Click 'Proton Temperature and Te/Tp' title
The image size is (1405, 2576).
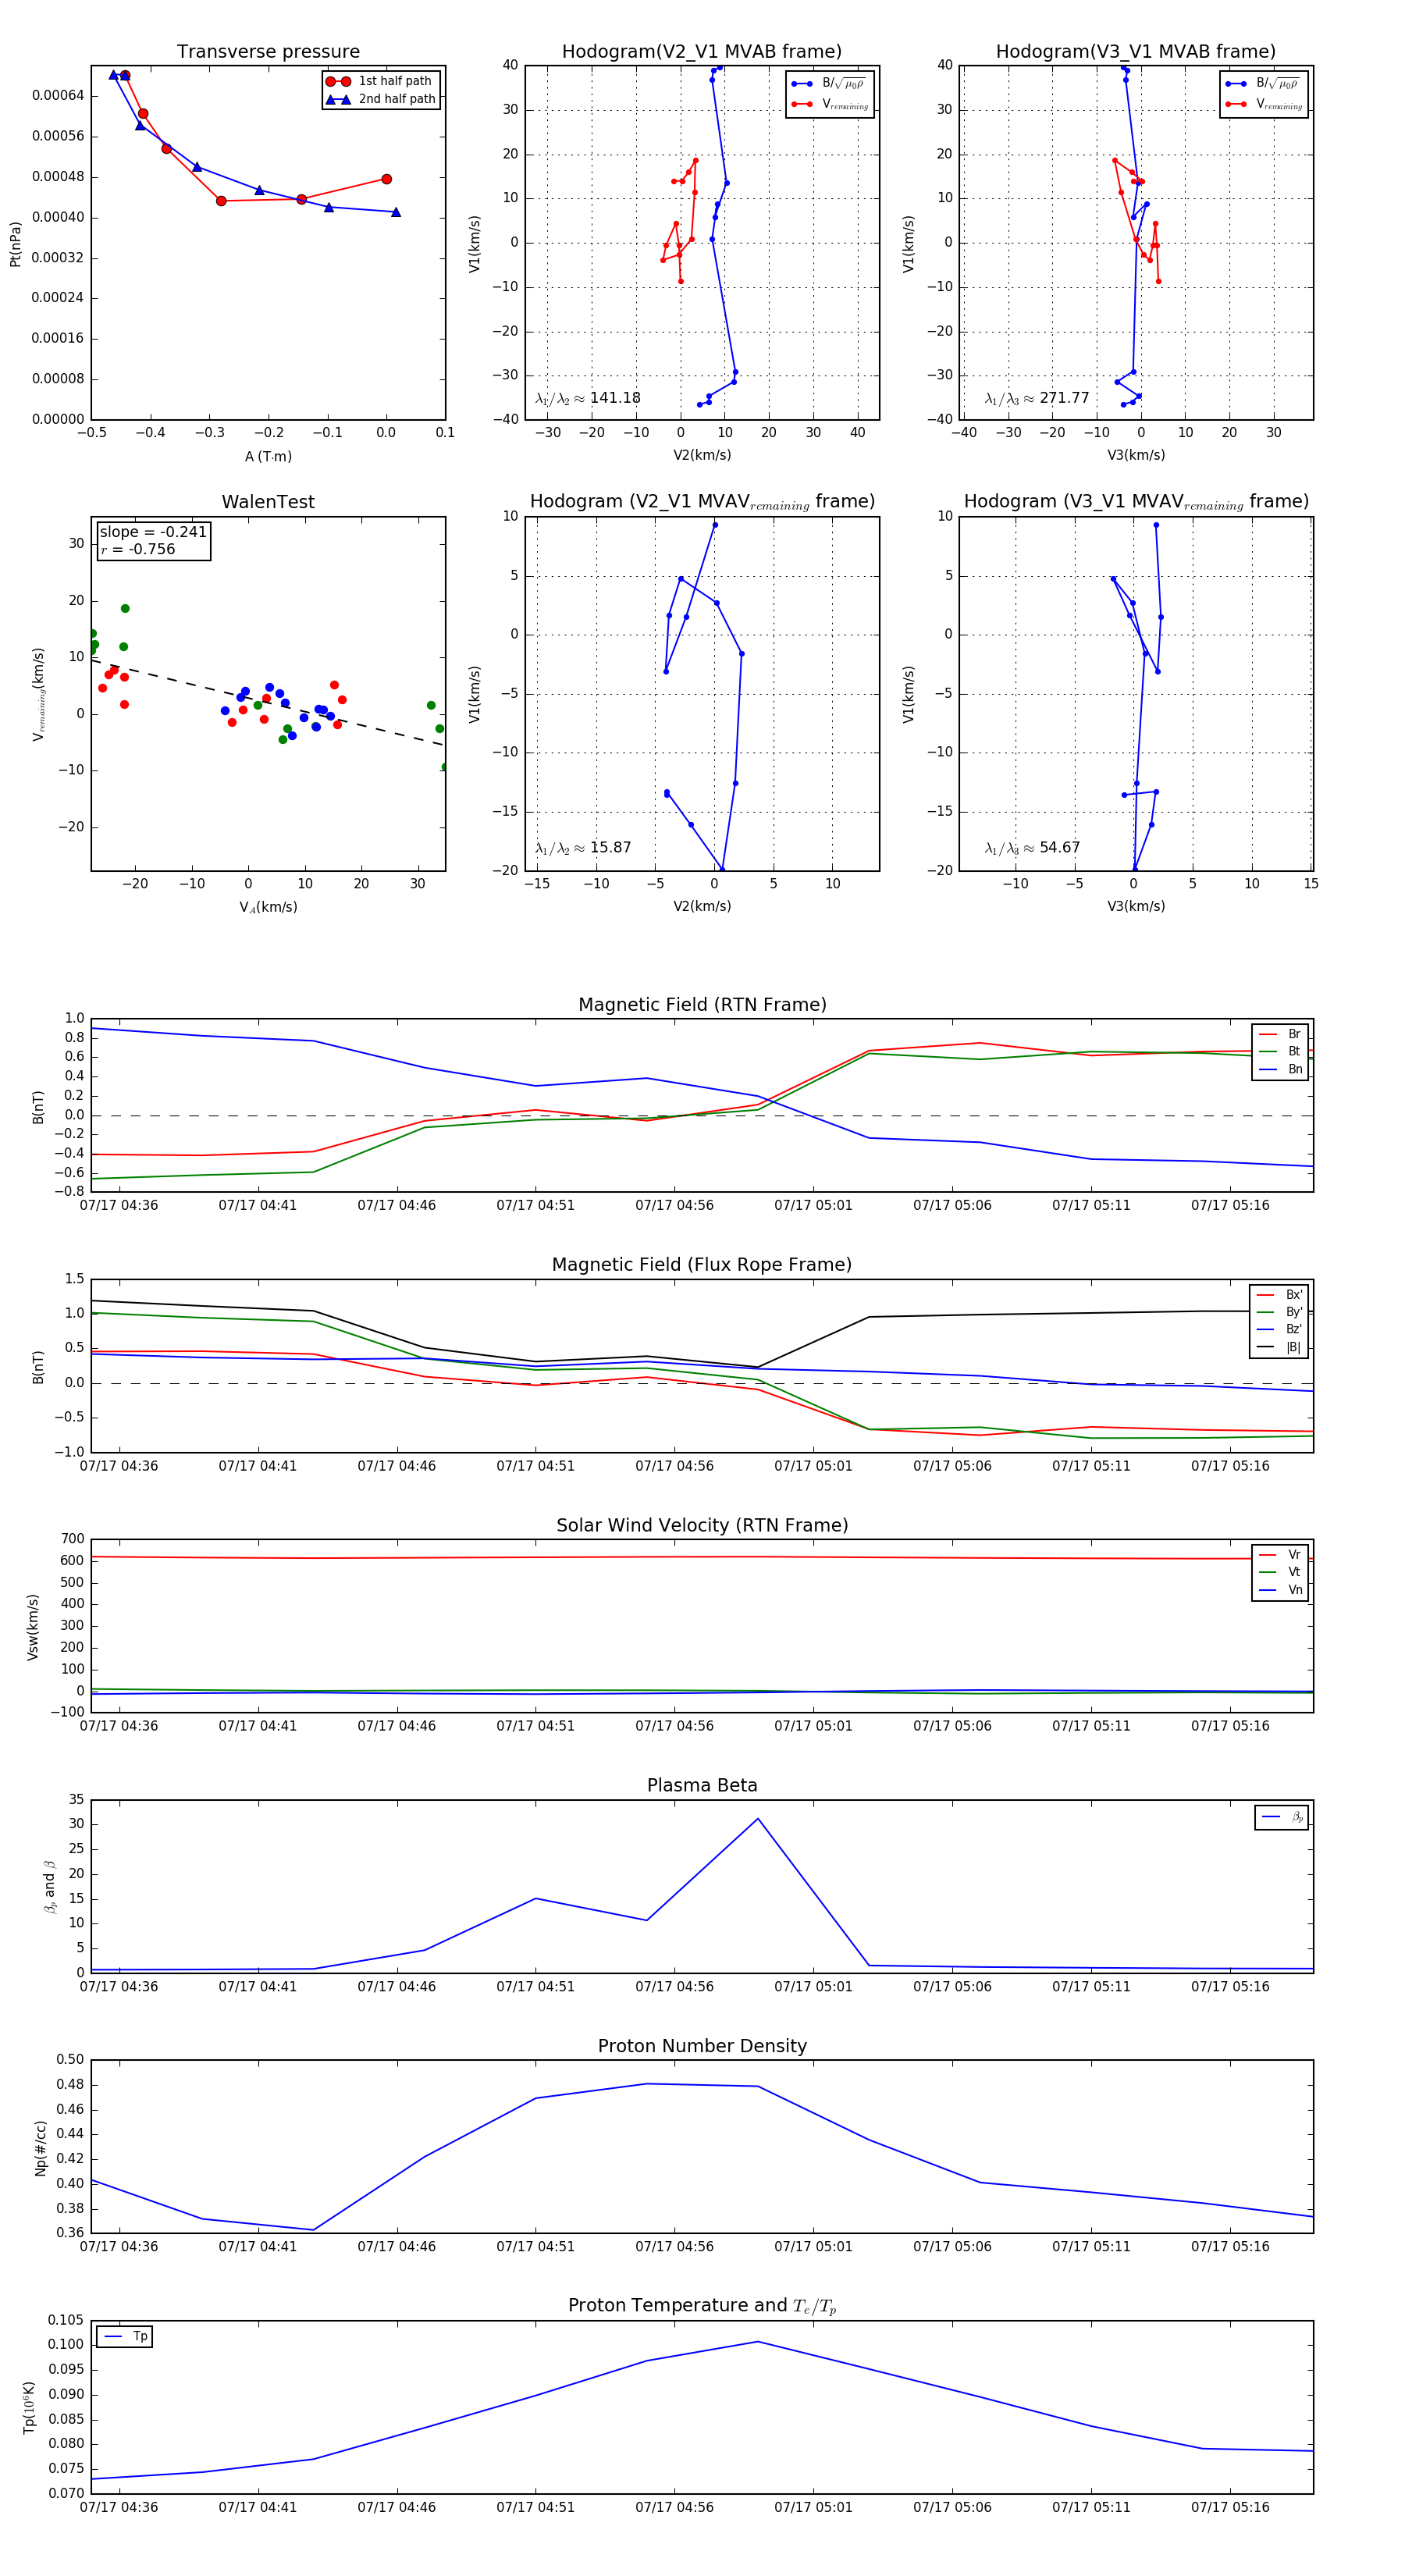[702, 2306]
